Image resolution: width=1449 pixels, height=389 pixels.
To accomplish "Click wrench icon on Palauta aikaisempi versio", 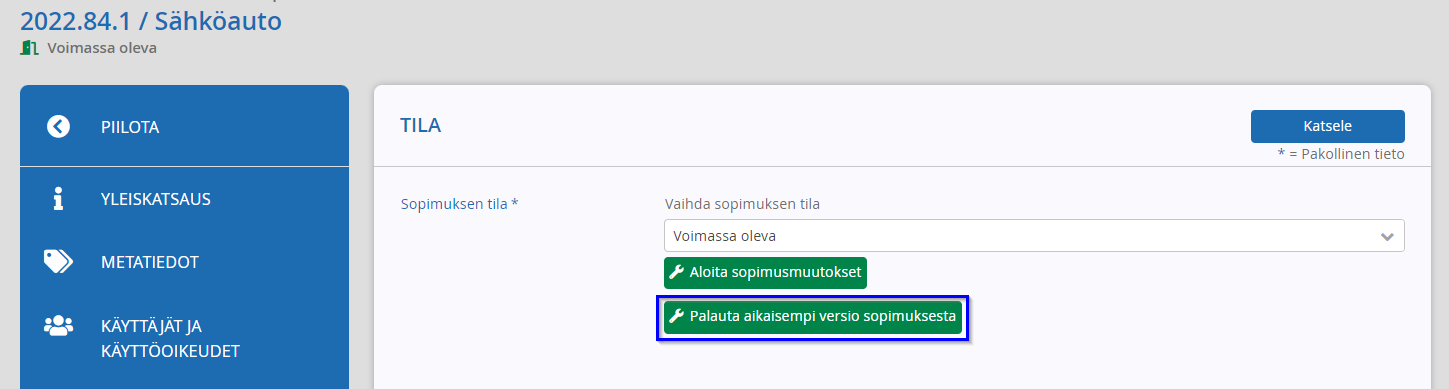I will pyautogui.click(x=676, y=317).
